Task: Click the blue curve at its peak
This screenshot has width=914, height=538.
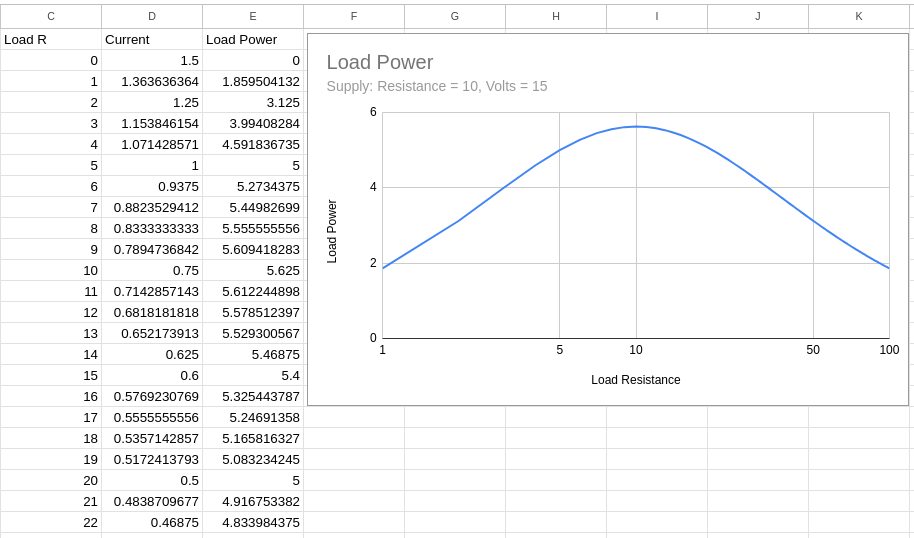Action: 636,126
